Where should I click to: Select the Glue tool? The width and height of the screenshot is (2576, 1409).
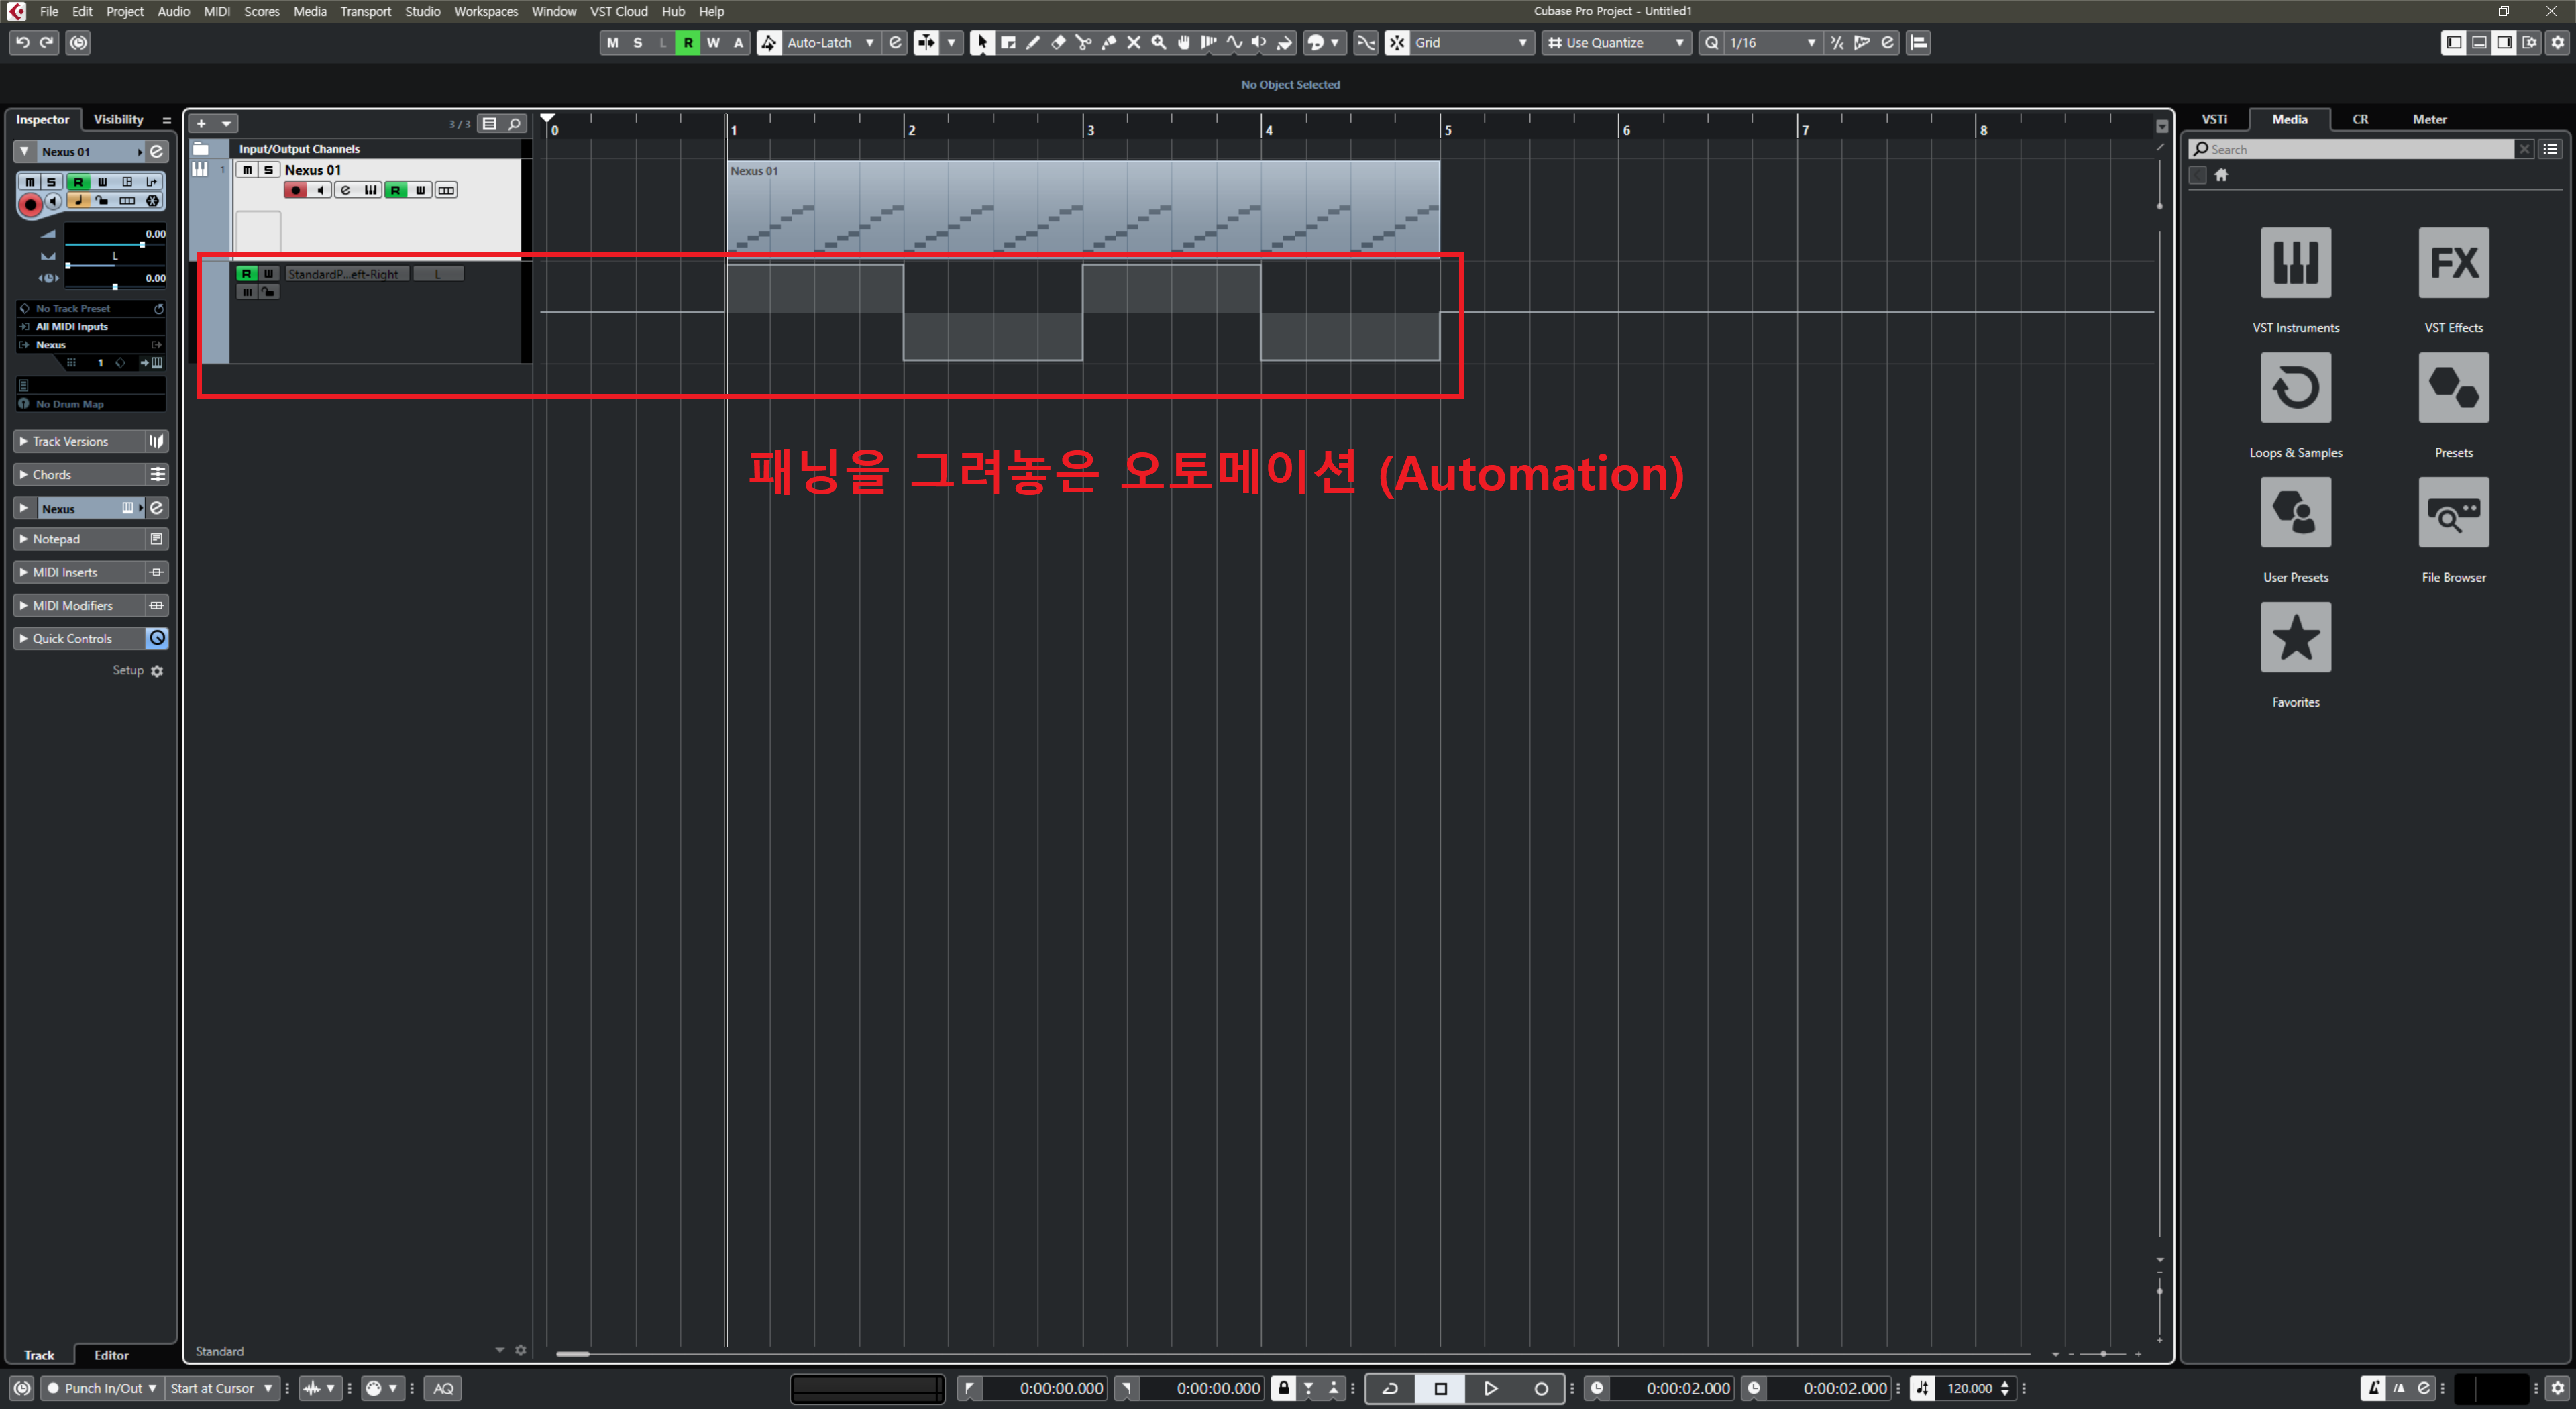1108,43
